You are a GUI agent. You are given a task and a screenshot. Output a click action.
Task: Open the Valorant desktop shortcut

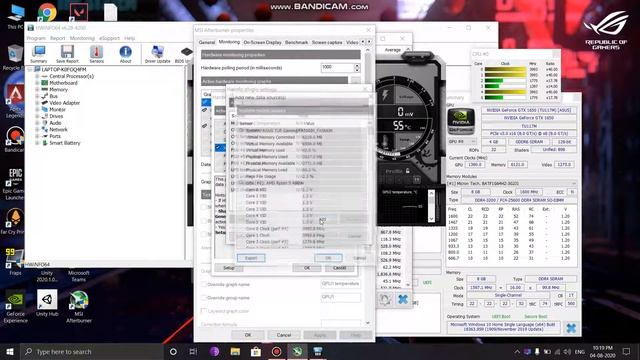[78, 12]
